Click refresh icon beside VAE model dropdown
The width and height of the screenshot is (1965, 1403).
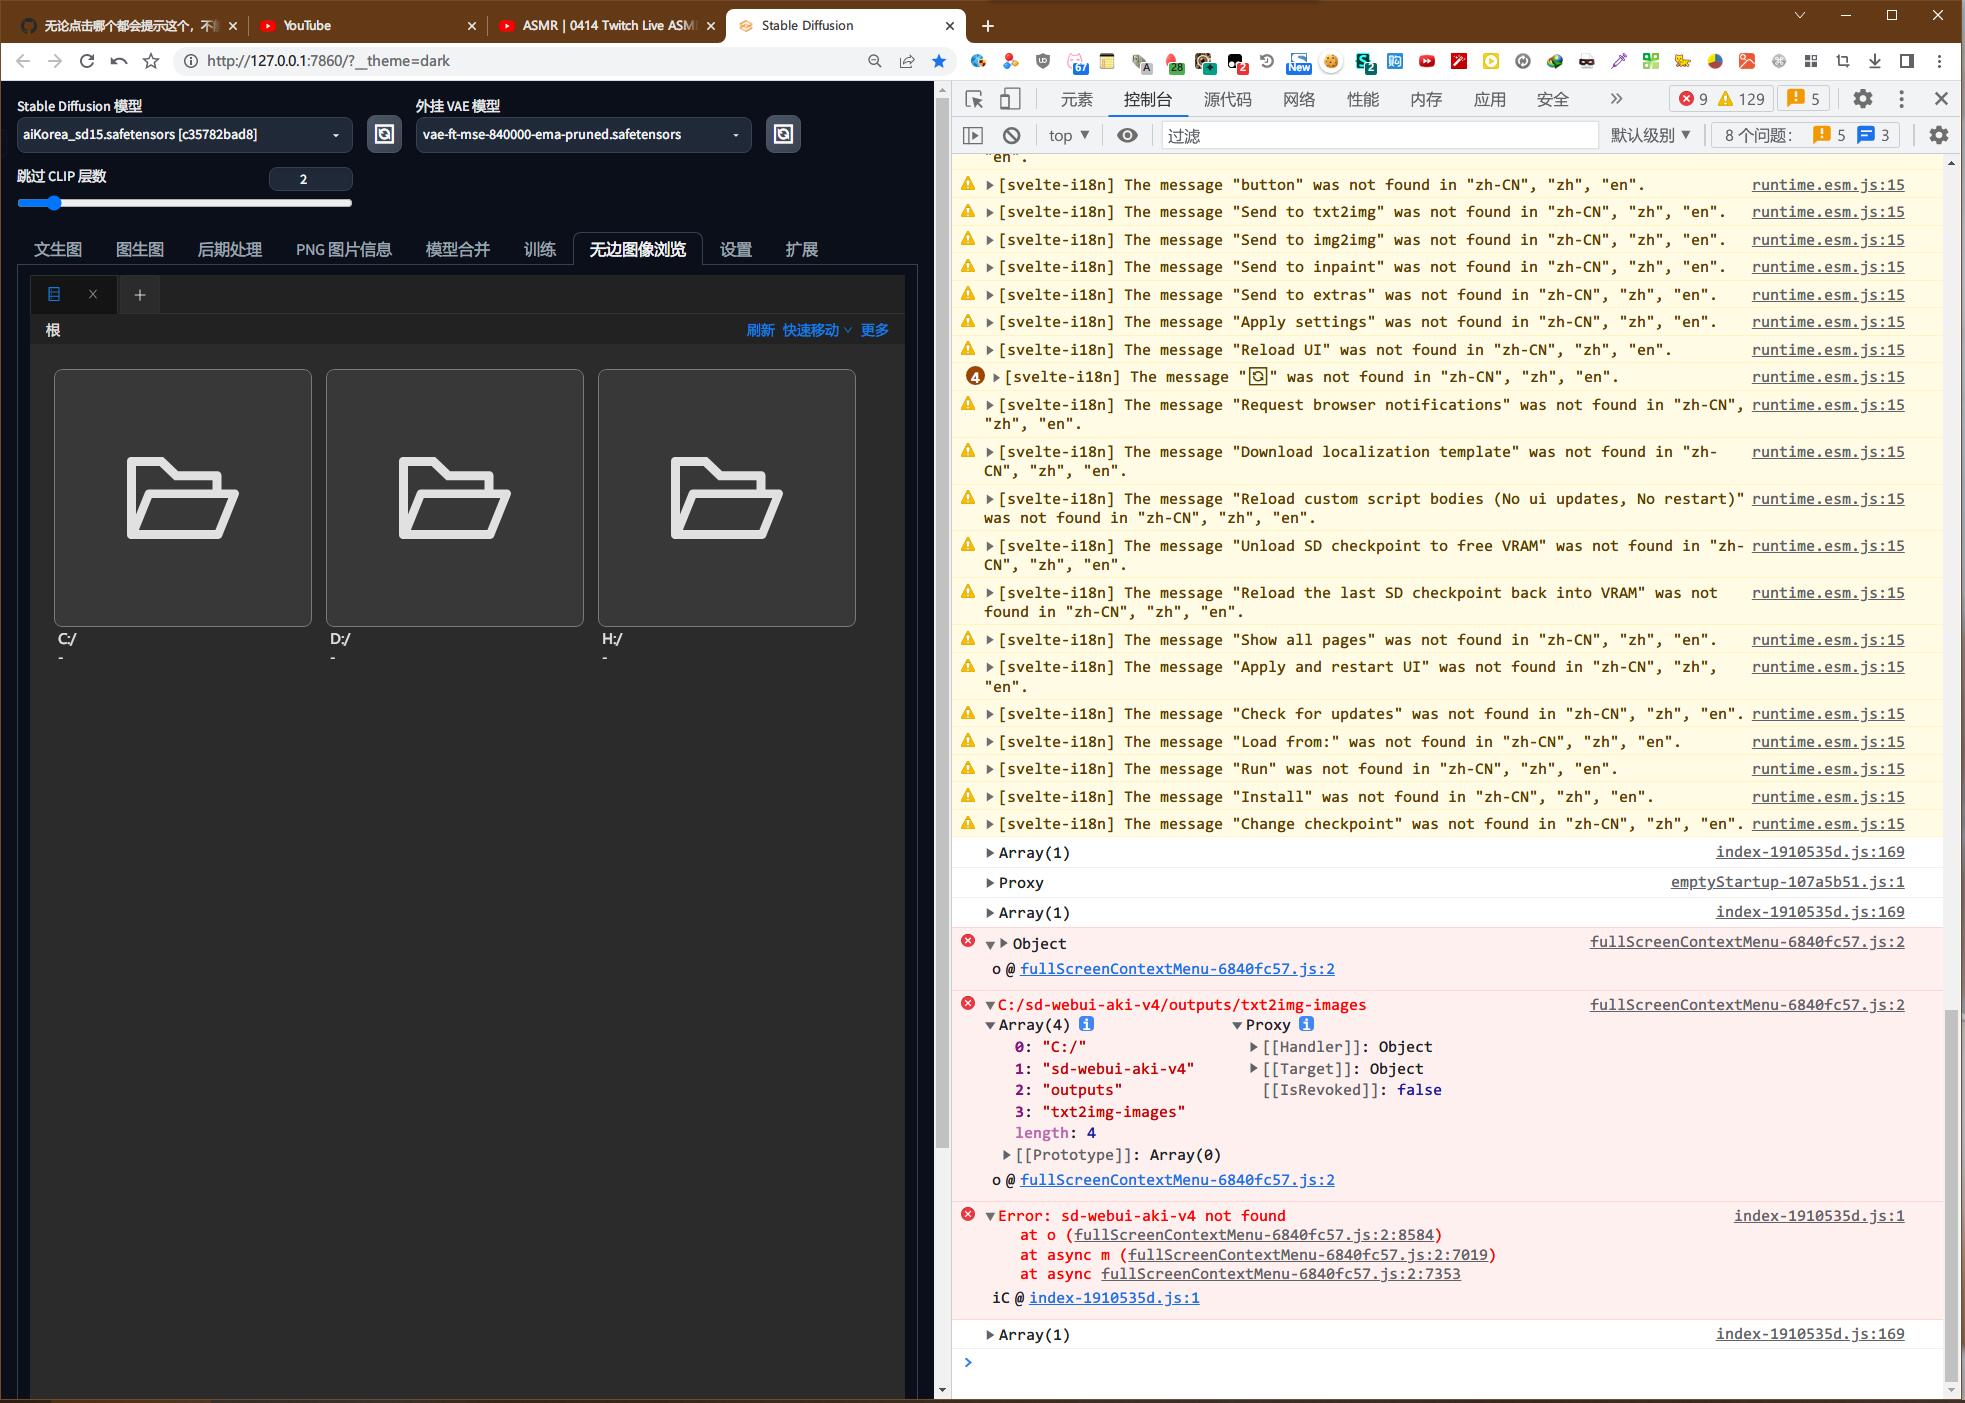point(783,134)
